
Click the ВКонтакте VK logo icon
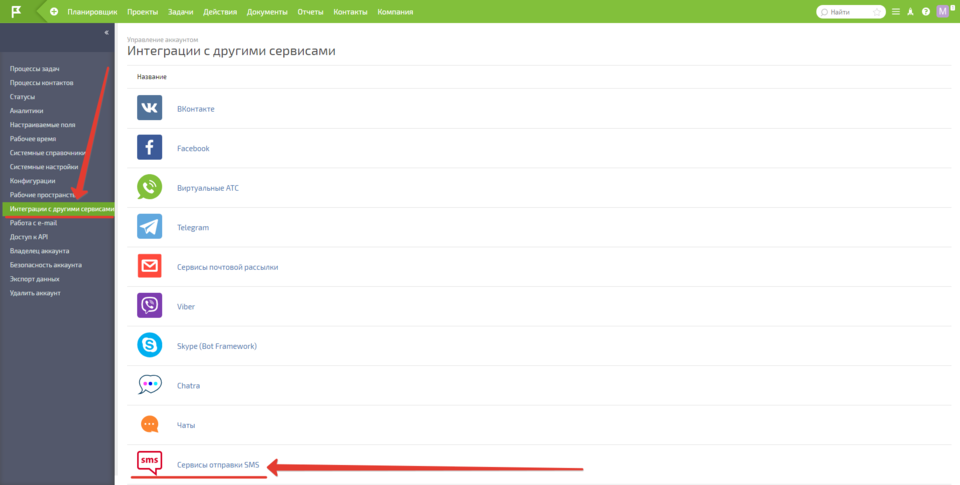tap(149, 108)
